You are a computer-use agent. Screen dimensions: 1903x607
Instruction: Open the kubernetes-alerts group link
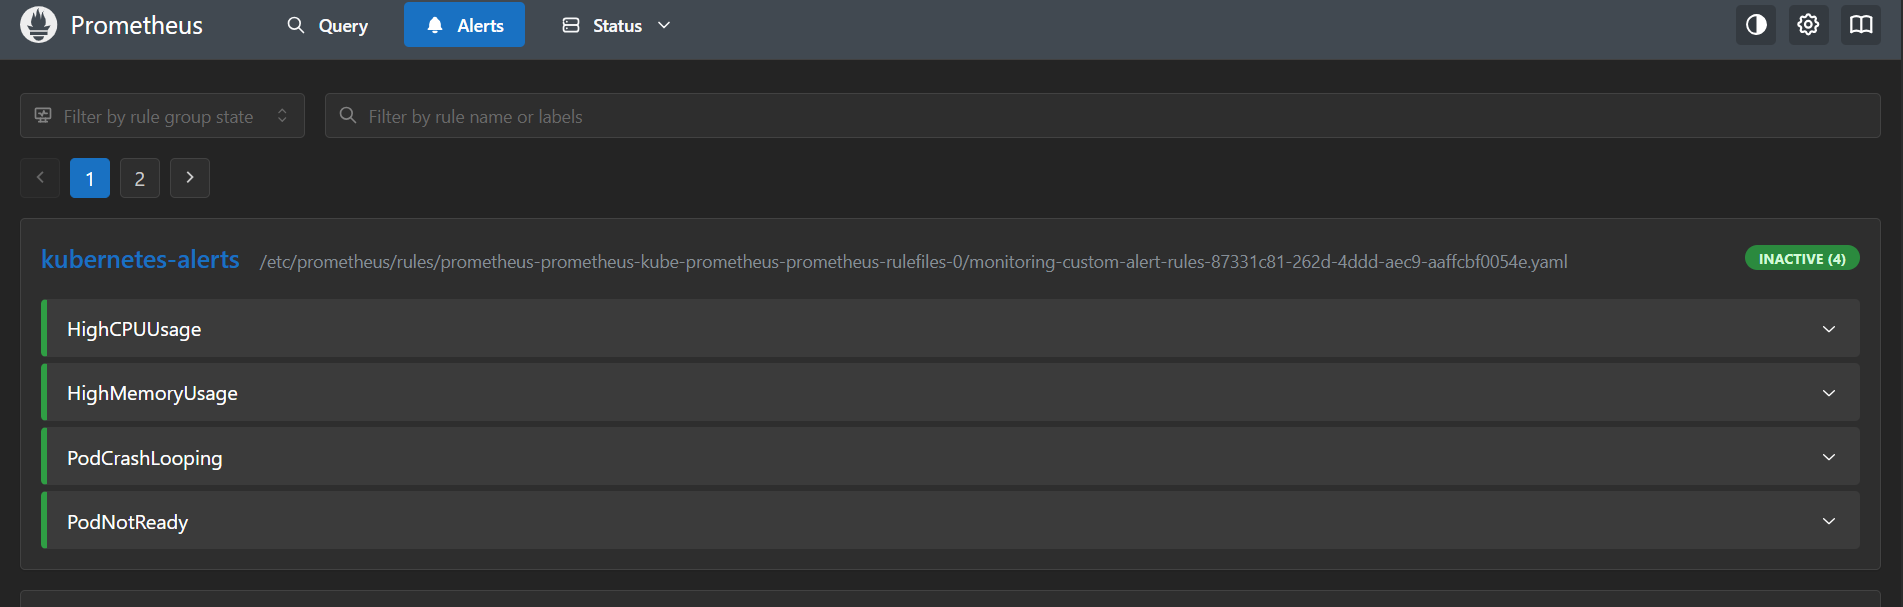(x=140, y=260)
